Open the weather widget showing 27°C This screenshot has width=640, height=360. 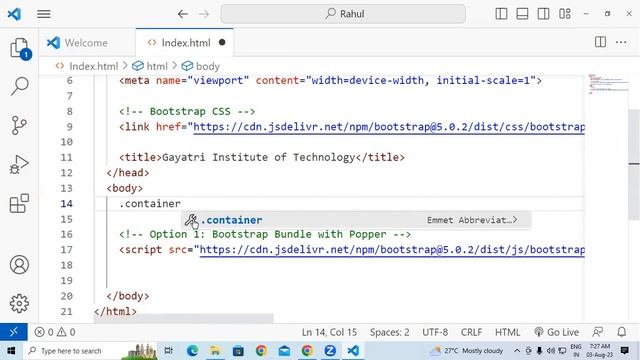click(x=467, y=351)
